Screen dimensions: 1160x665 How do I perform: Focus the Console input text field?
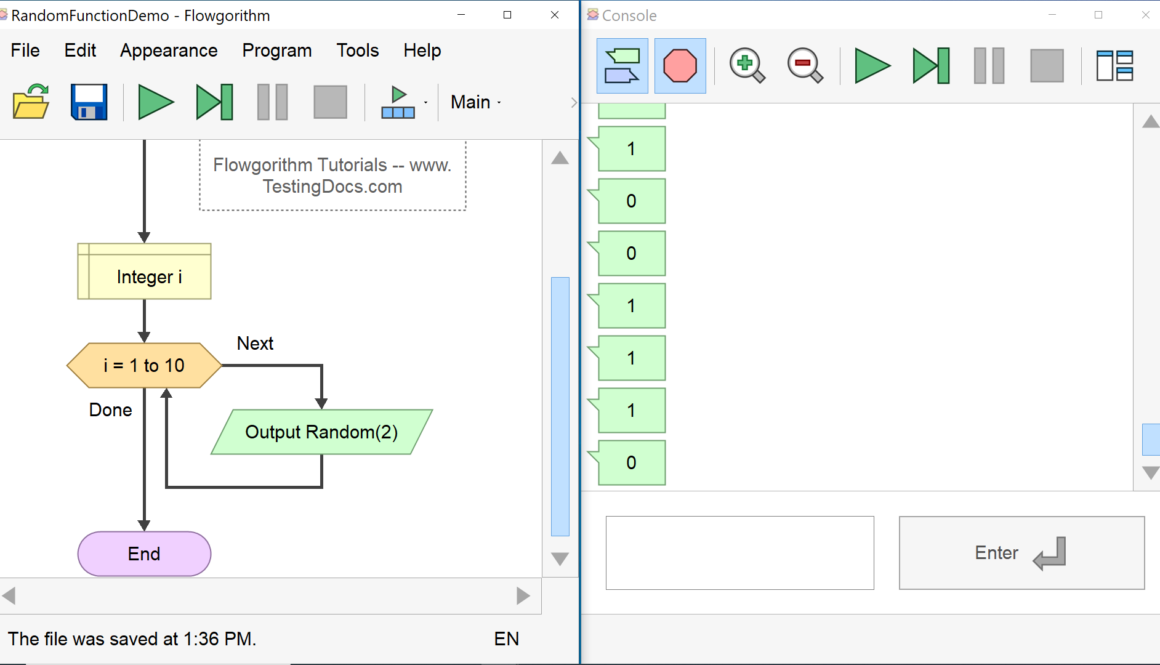pyautogui.click(x=740, y=553)
